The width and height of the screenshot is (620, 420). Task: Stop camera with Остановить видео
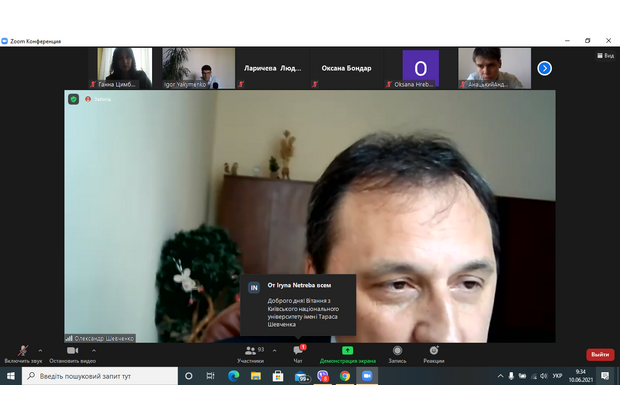click(72, 355)
